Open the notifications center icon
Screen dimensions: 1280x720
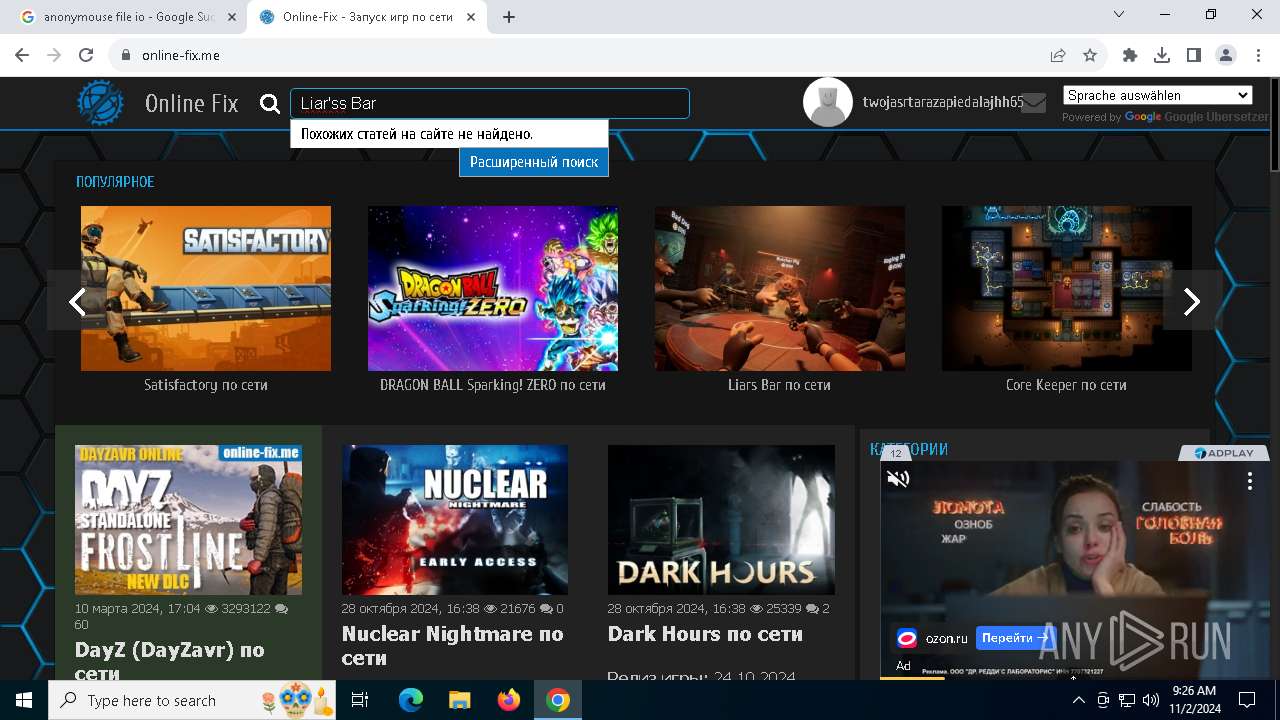pos(1247,700)
